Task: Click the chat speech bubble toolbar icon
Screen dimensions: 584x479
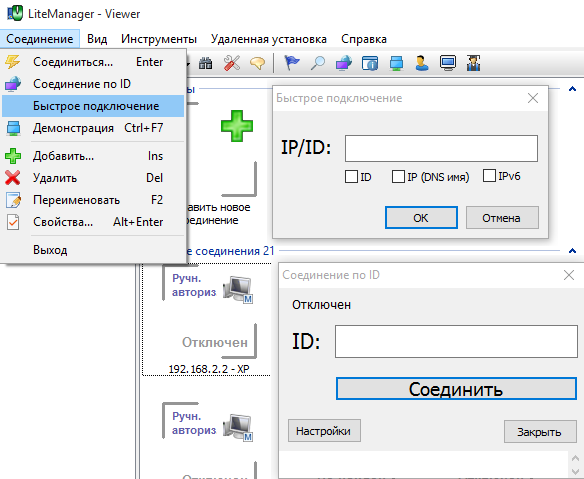Action: pyautogui.click(x=257, y=63)
